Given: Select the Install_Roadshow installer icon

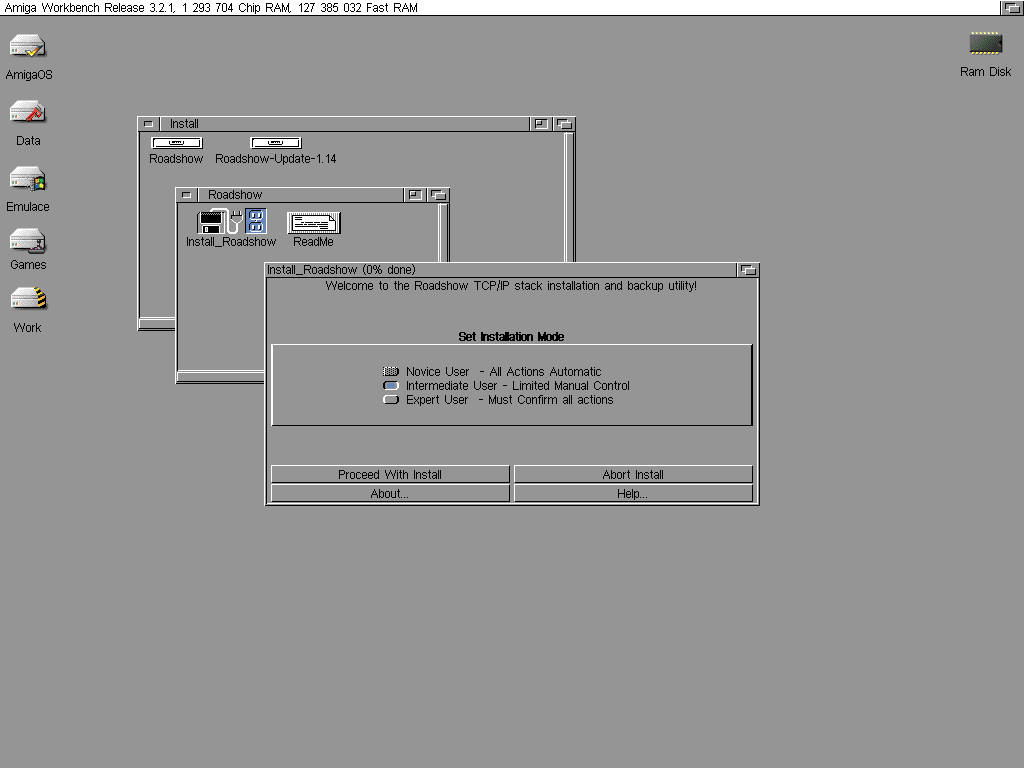Looking at the screenshot, I should (x=231, y=222).
